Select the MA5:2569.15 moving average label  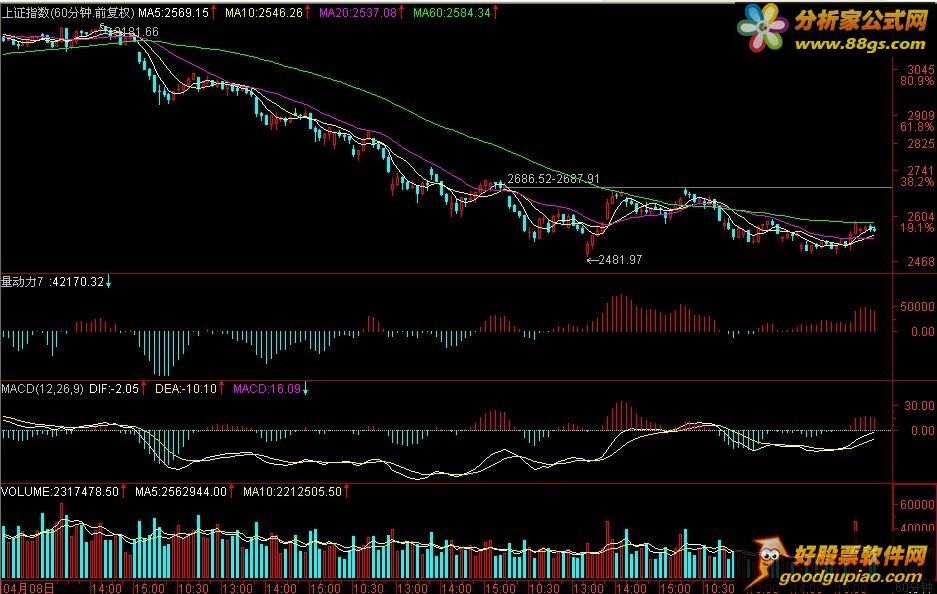174,13
